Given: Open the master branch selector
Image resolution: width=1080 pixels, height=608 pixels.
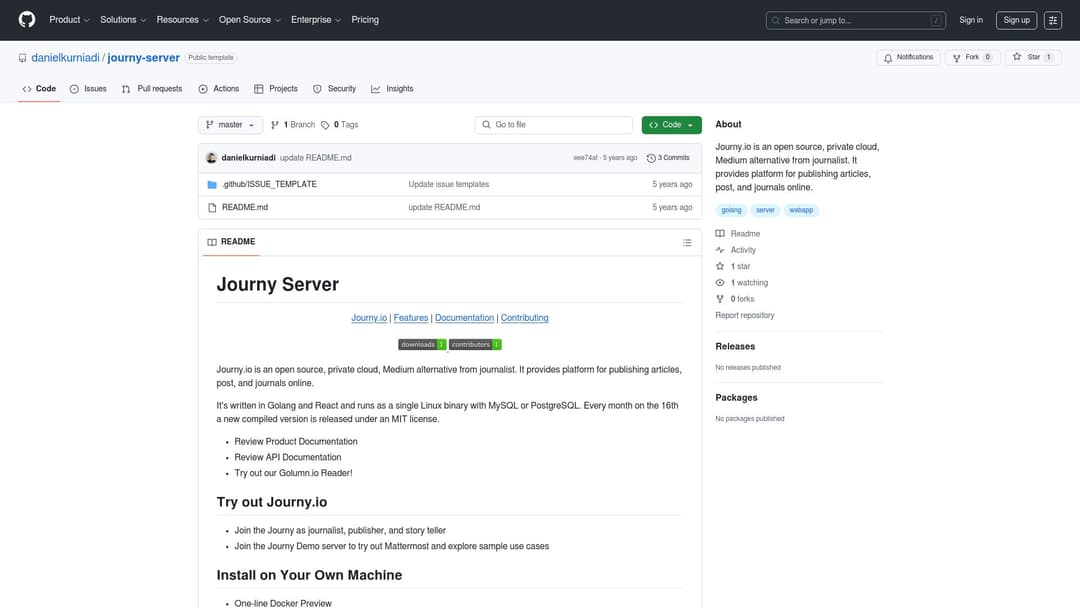Looking at the screenshot, I should tap(231, 125).
